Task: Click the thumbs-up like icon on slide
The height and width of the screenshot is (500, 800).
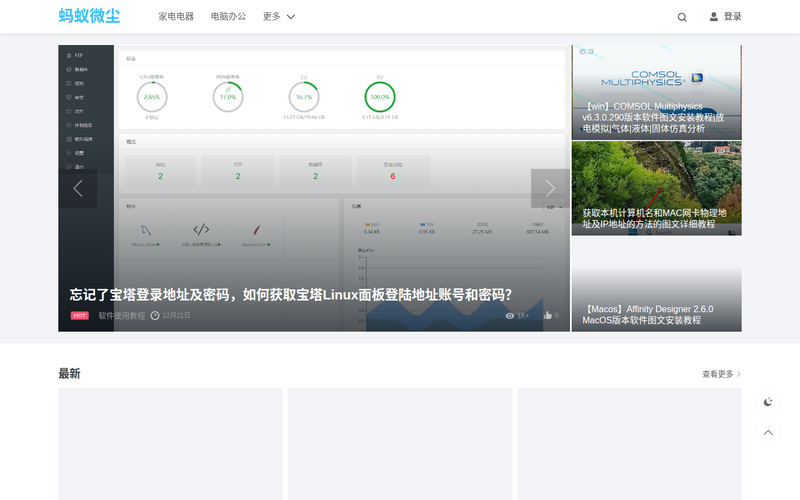Action: 548,315
